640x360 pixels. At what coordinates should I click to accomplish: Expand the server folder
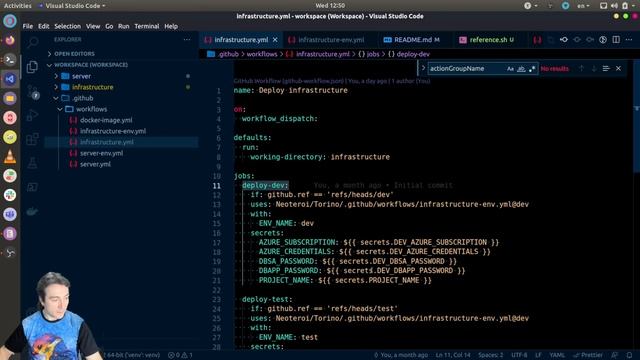[81, 76]
